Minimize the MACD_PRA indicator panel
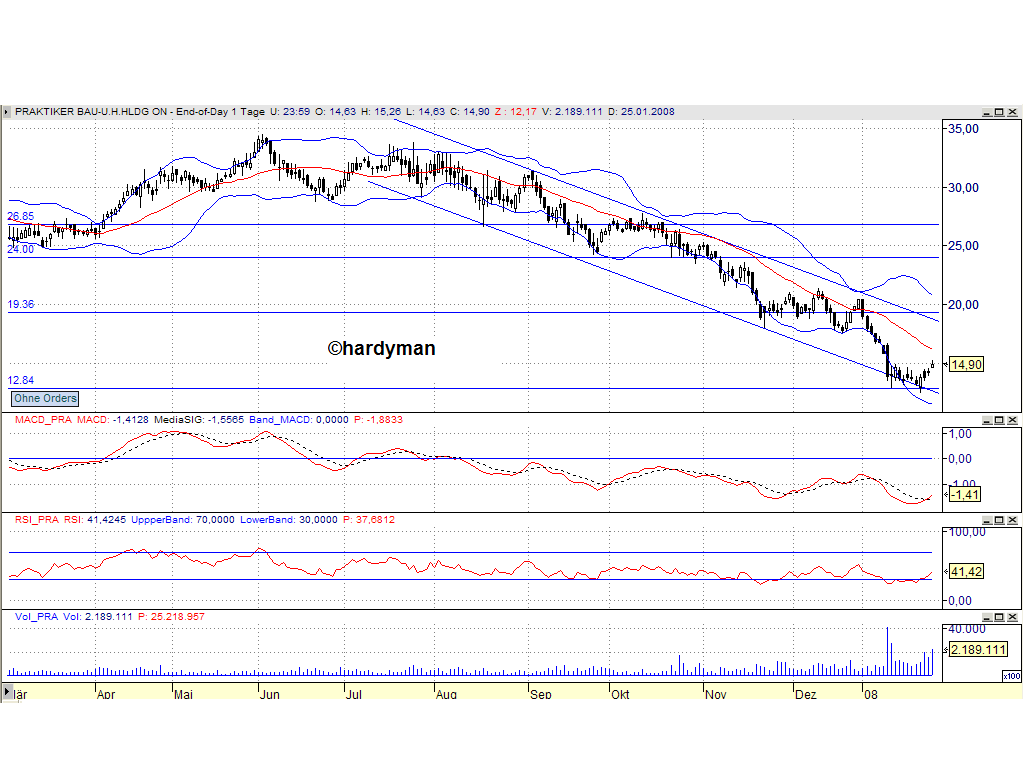 (x=987, y=420)
